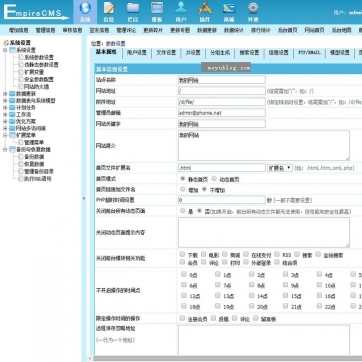Click the folder icon of 网站多访问端
This screenshot has width=362, height=362.
click(12, 128)
